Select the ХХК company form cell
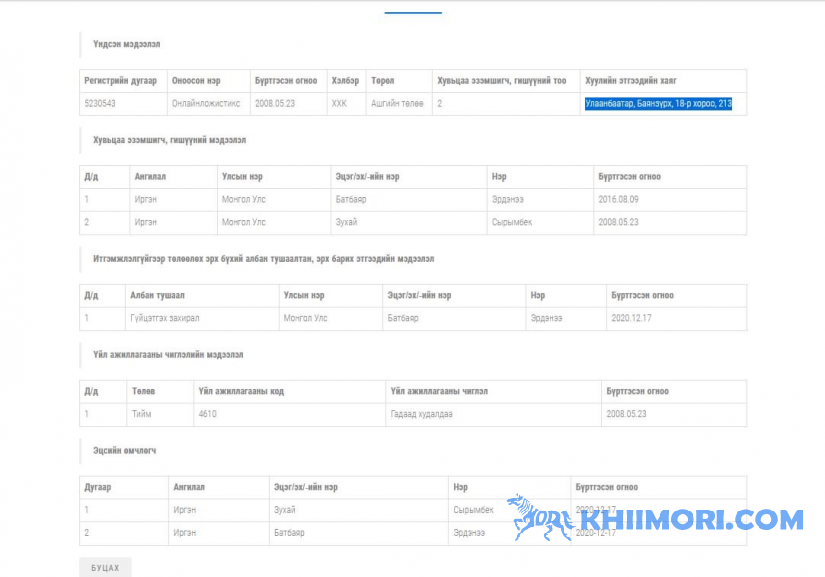Image resolution: width=825 pixels, height=577 pixels. tap(339, 103)
